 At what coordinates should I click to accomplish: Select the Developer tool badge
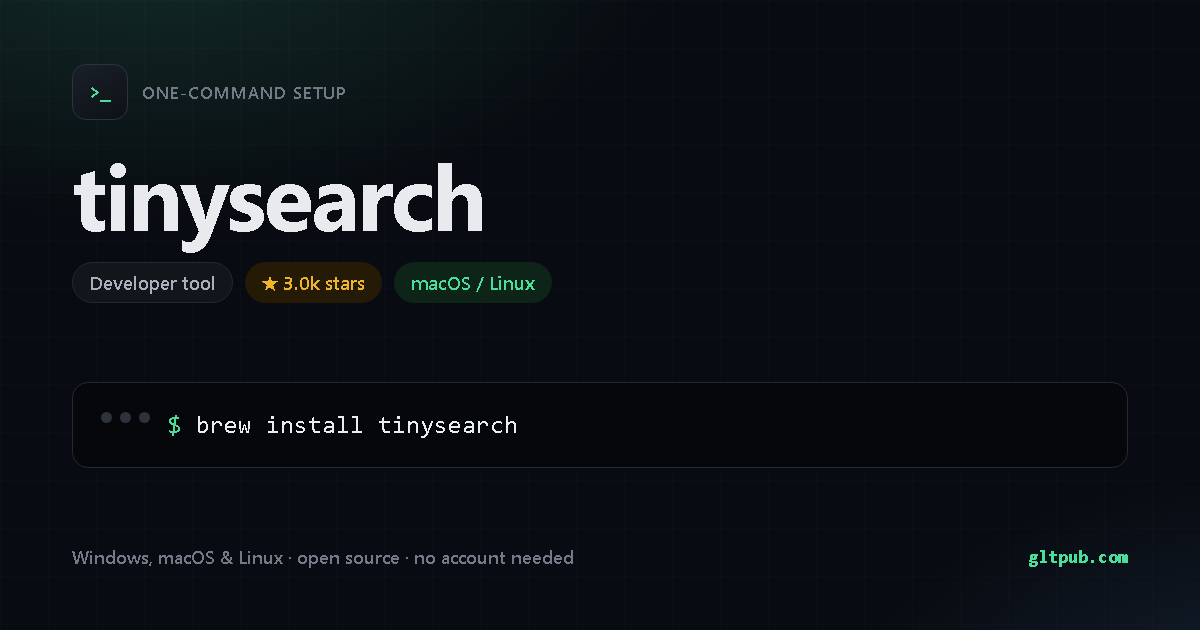[152, 283]
